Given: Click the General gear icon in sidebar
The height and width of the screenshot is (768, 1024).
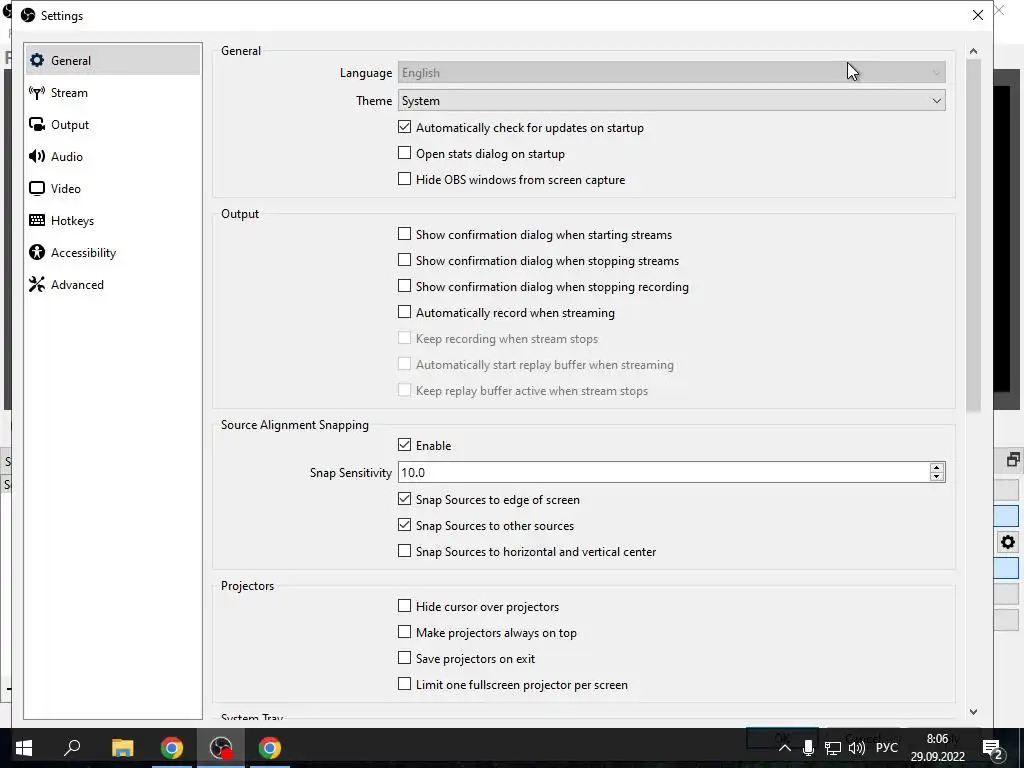Looking at the screenshot, I should click(x=37, y=60).
